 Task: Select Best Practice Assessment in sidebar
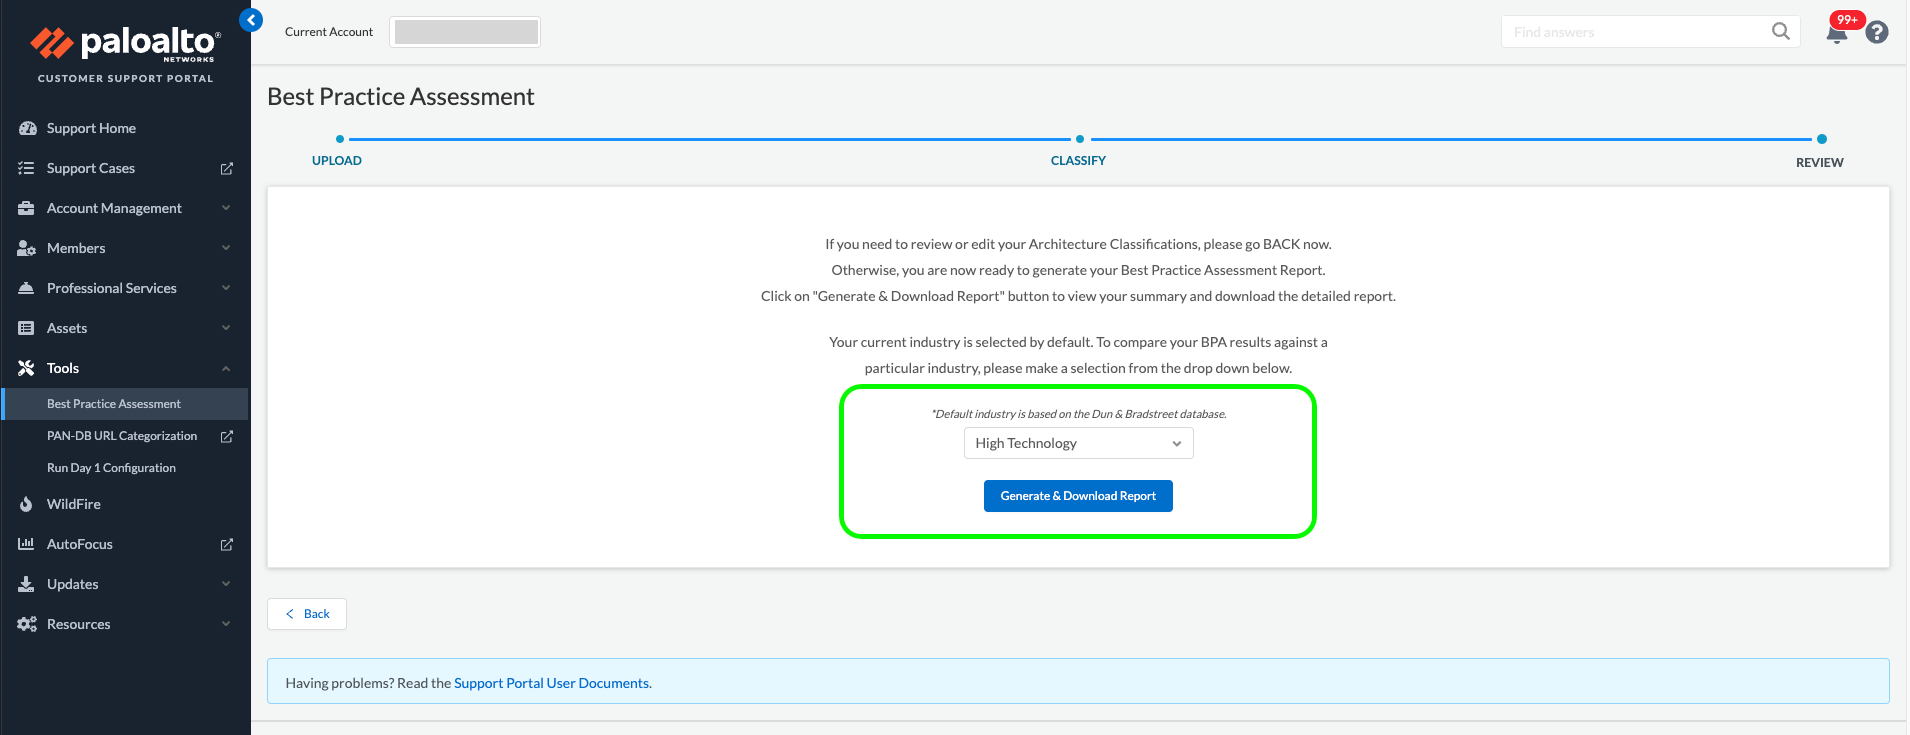pos(125,404)
